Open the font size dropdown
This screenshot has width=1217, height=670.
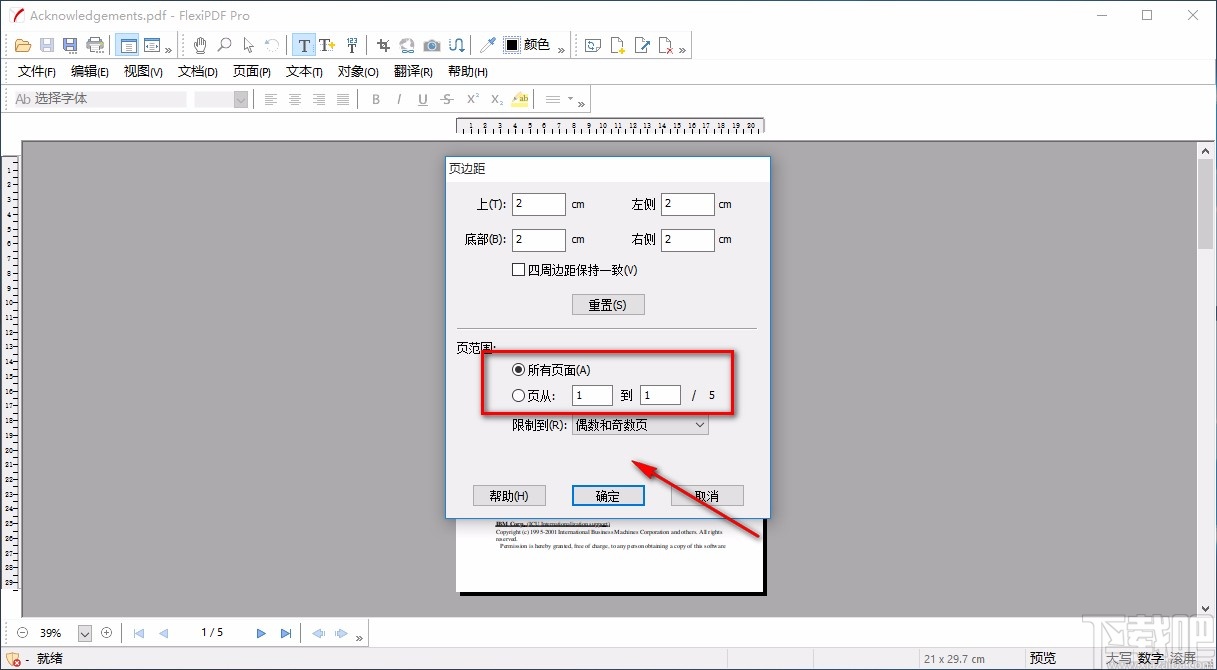click(x=240, y=99)
